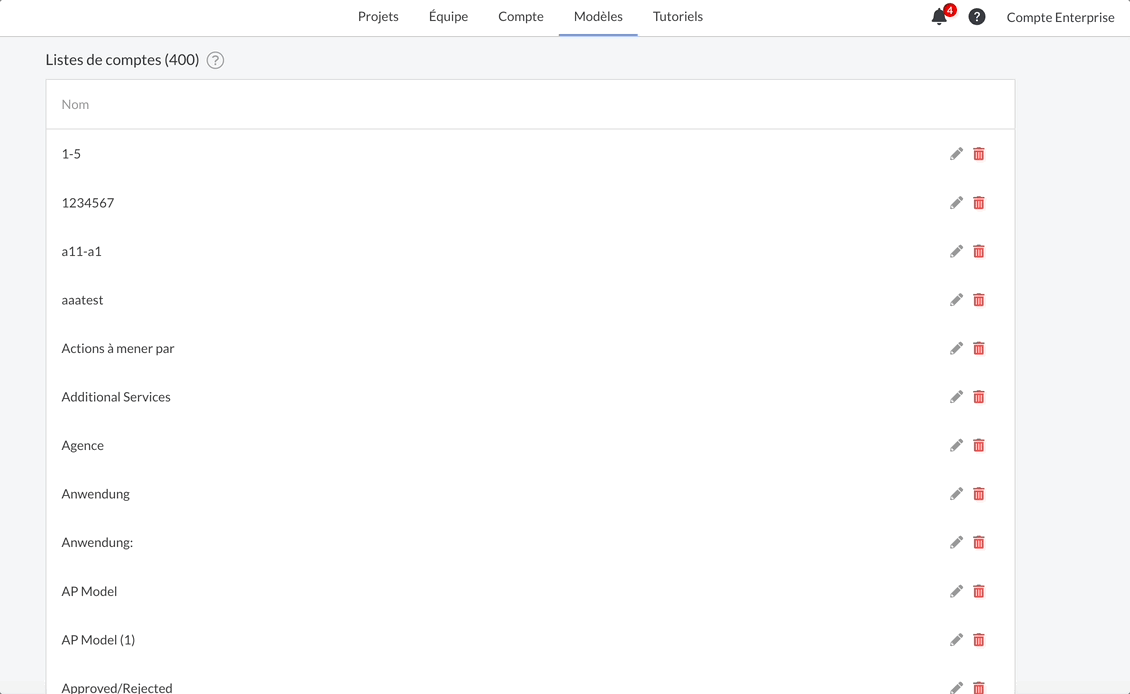Open the Compte tab
Screen dimensions: 1130x694
click(x=521, y=17)
